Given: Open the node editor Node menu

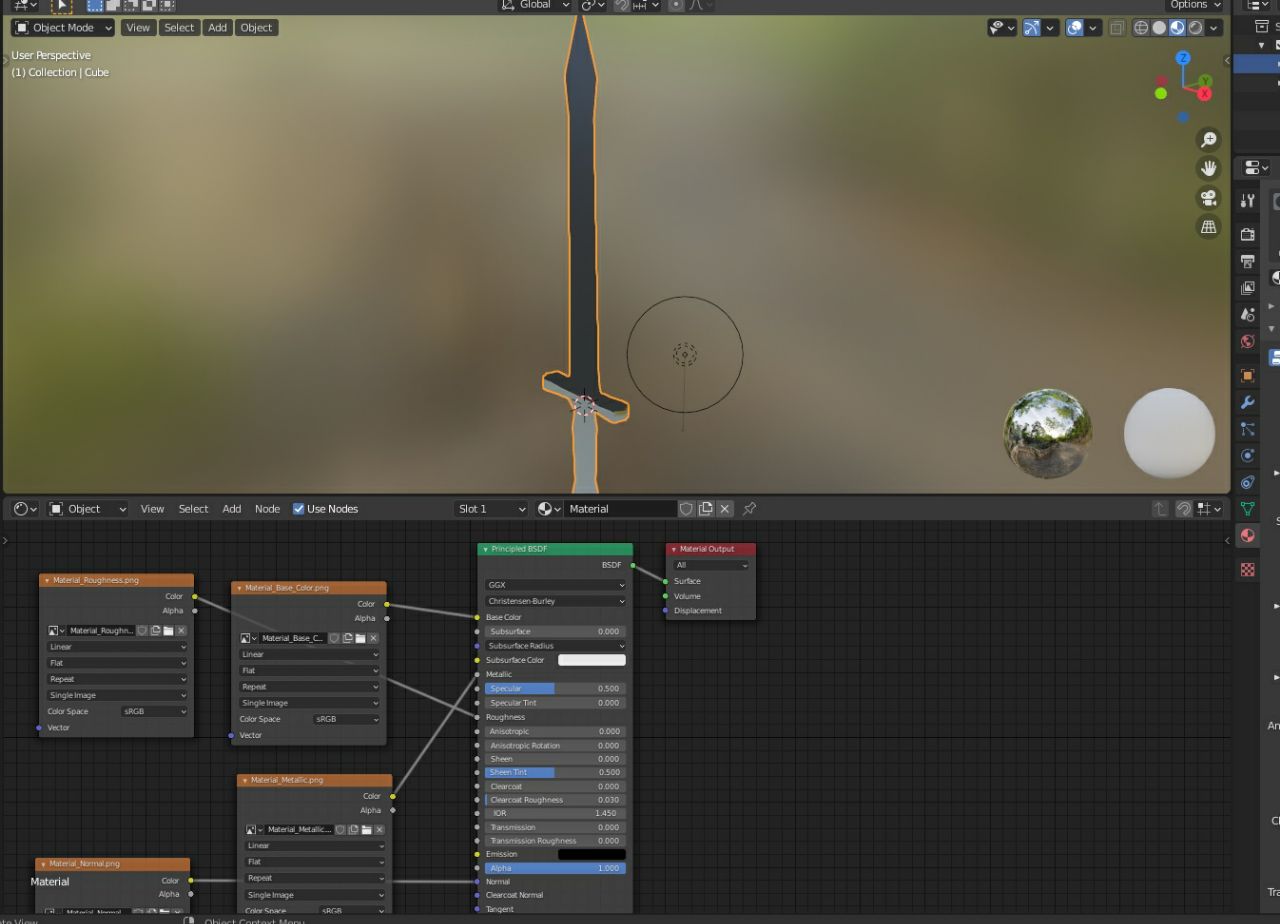Looking at the screenshot, I should click(267, 509).
